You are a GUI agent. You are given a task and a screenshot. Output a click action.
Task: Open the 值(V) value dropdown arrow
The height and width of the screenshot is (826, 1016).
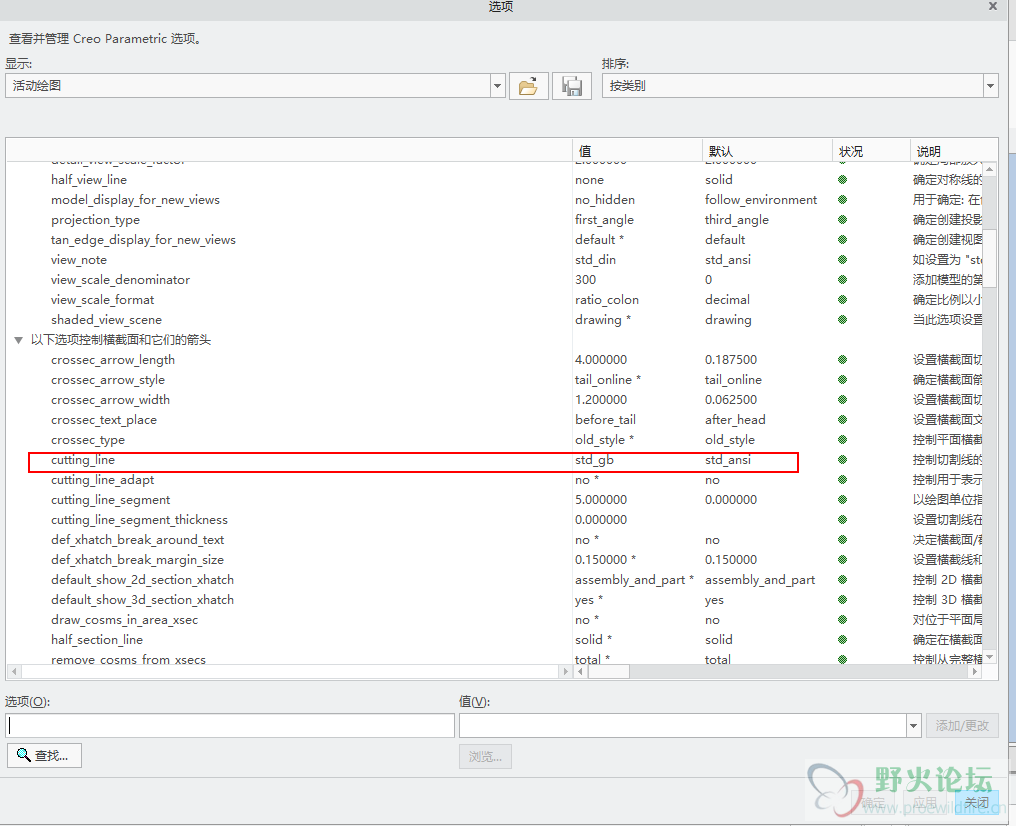click(913, 726)
